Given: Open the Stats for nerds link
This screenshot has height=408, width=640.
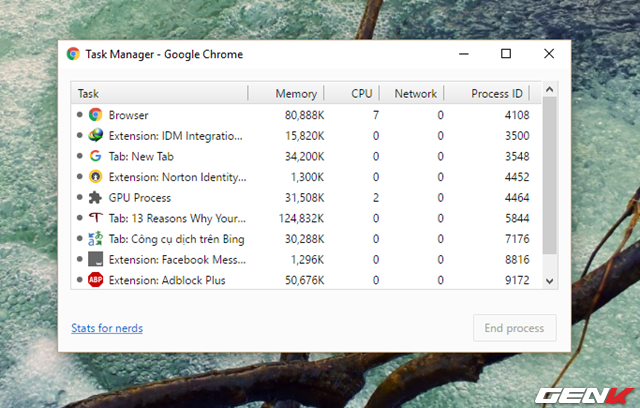Looking at the screenshot, I should pyautogui.click(x=107, y=328).
